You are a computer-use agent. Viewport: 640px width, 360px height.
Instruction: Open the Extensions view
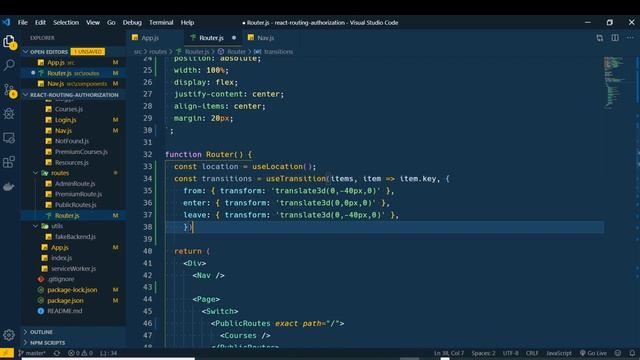pos(9,162)
